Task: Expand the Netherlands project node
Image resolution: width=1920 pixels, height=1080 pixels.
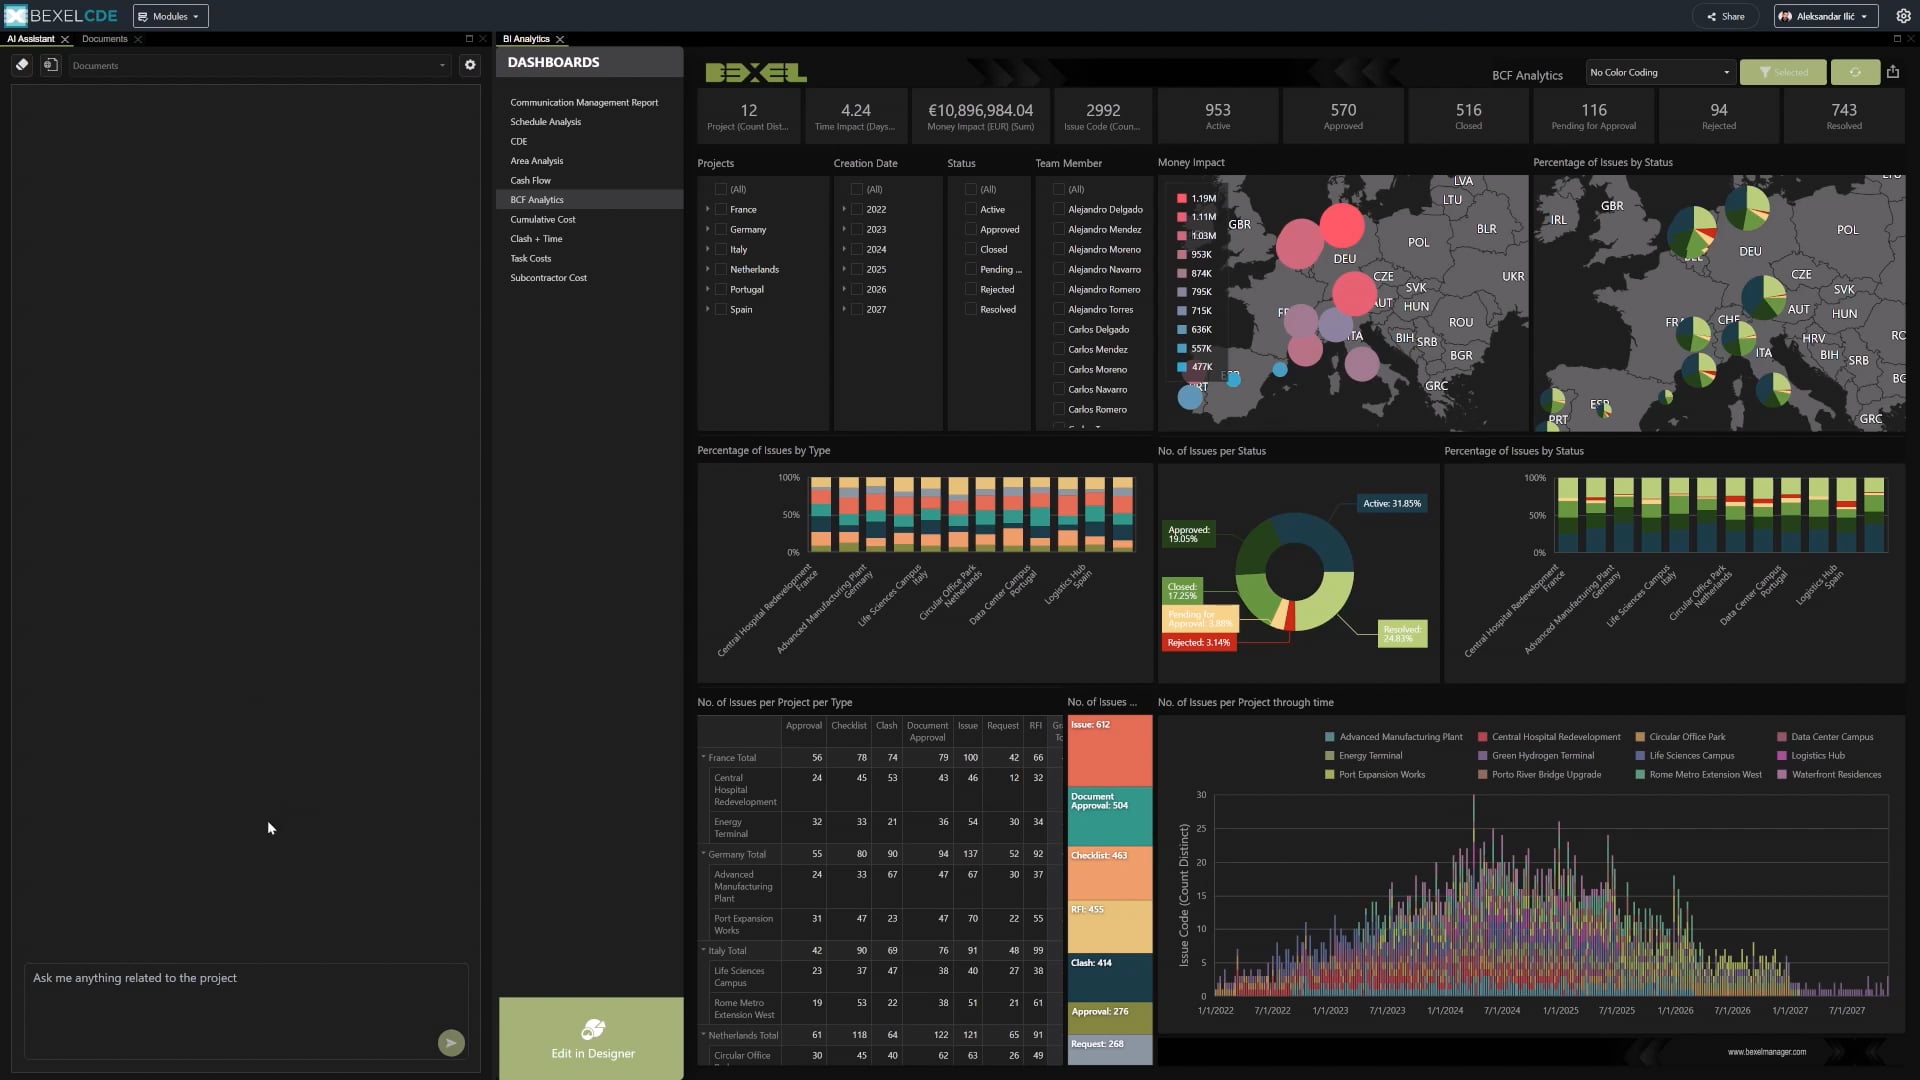Action: coord(708,269)
